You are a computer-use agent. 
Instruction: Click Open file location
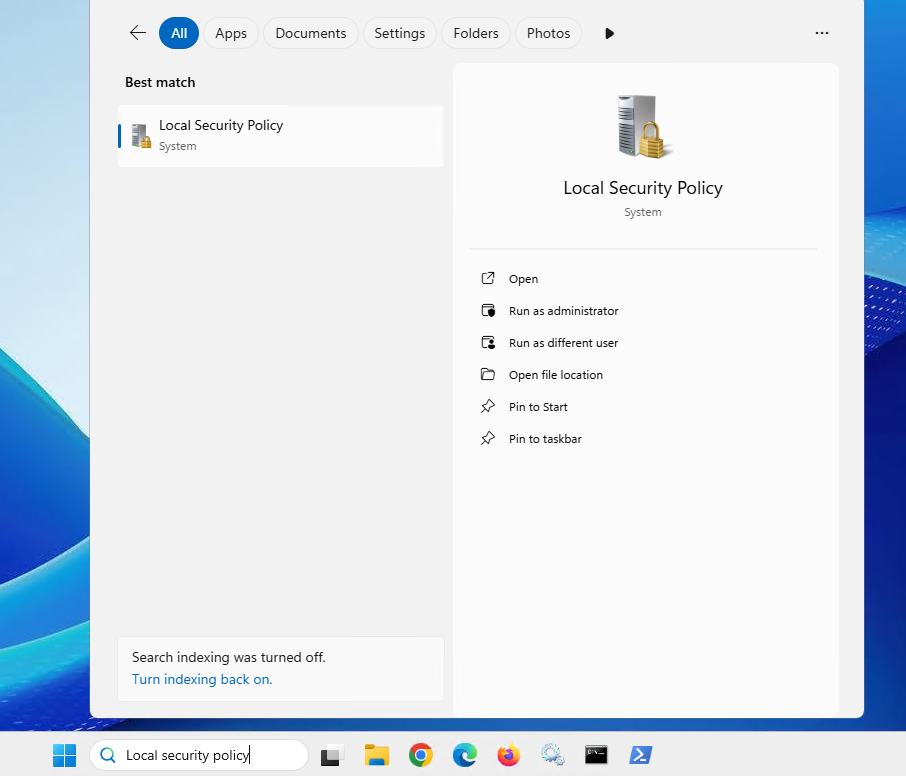click(x=555, y=375)
